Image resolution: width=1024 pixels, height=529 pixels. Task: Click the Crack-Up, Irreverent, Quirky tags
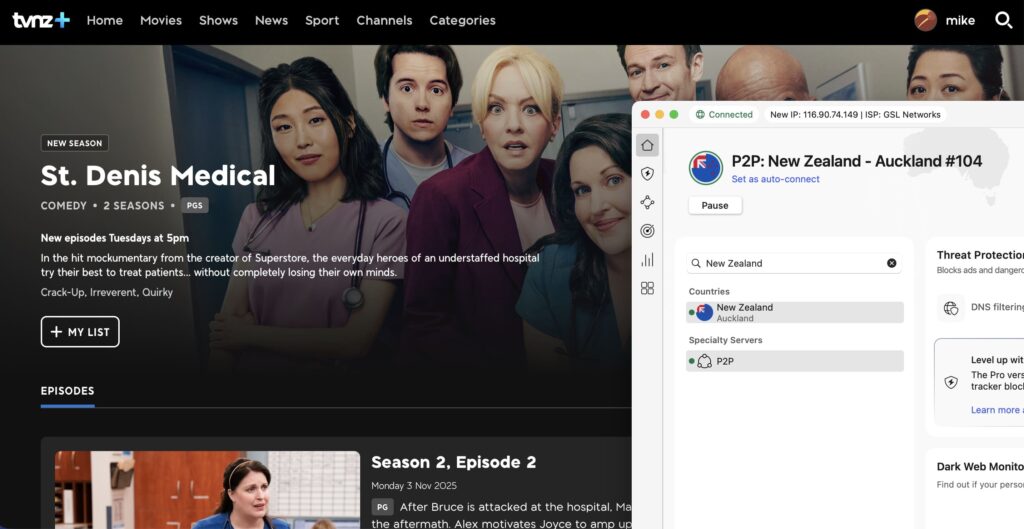pyautogui.click(x=106, y=292)
